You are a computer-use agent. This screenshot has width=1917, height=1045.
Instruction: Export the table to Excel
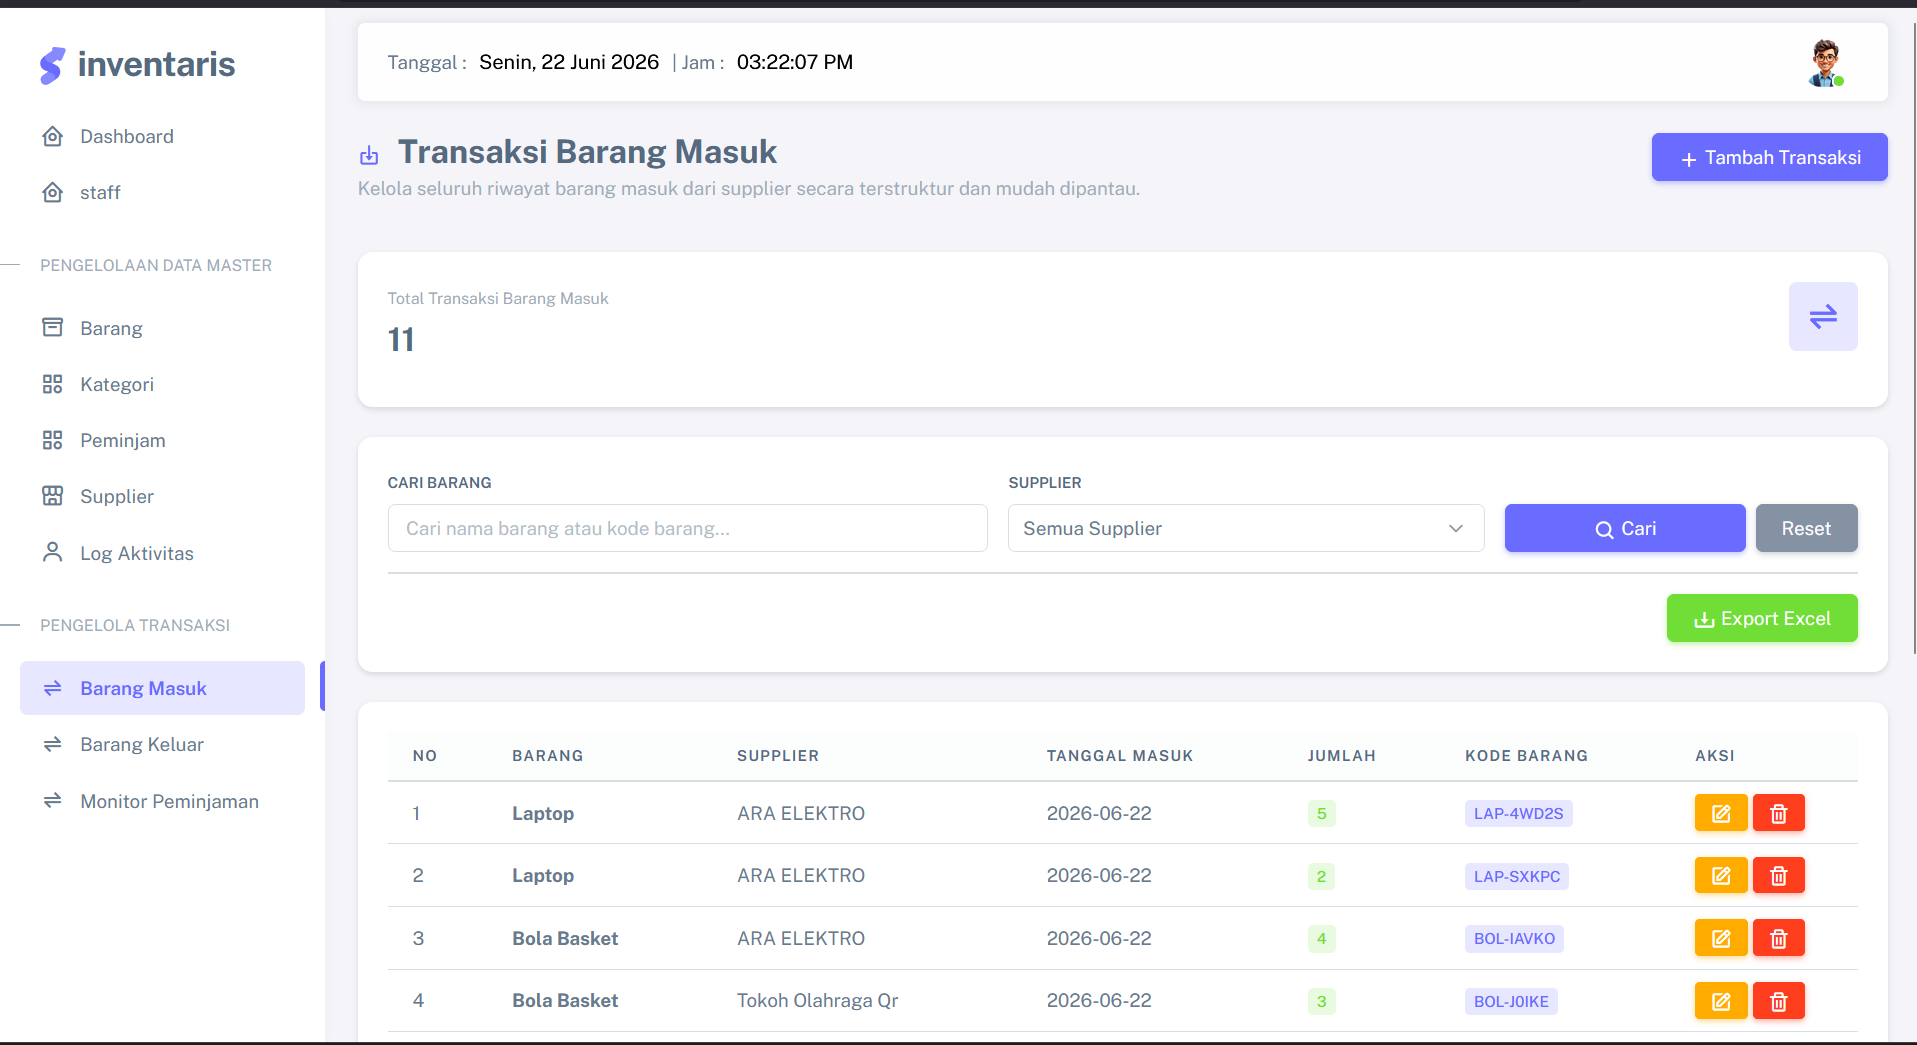(x=1762, y=618)
